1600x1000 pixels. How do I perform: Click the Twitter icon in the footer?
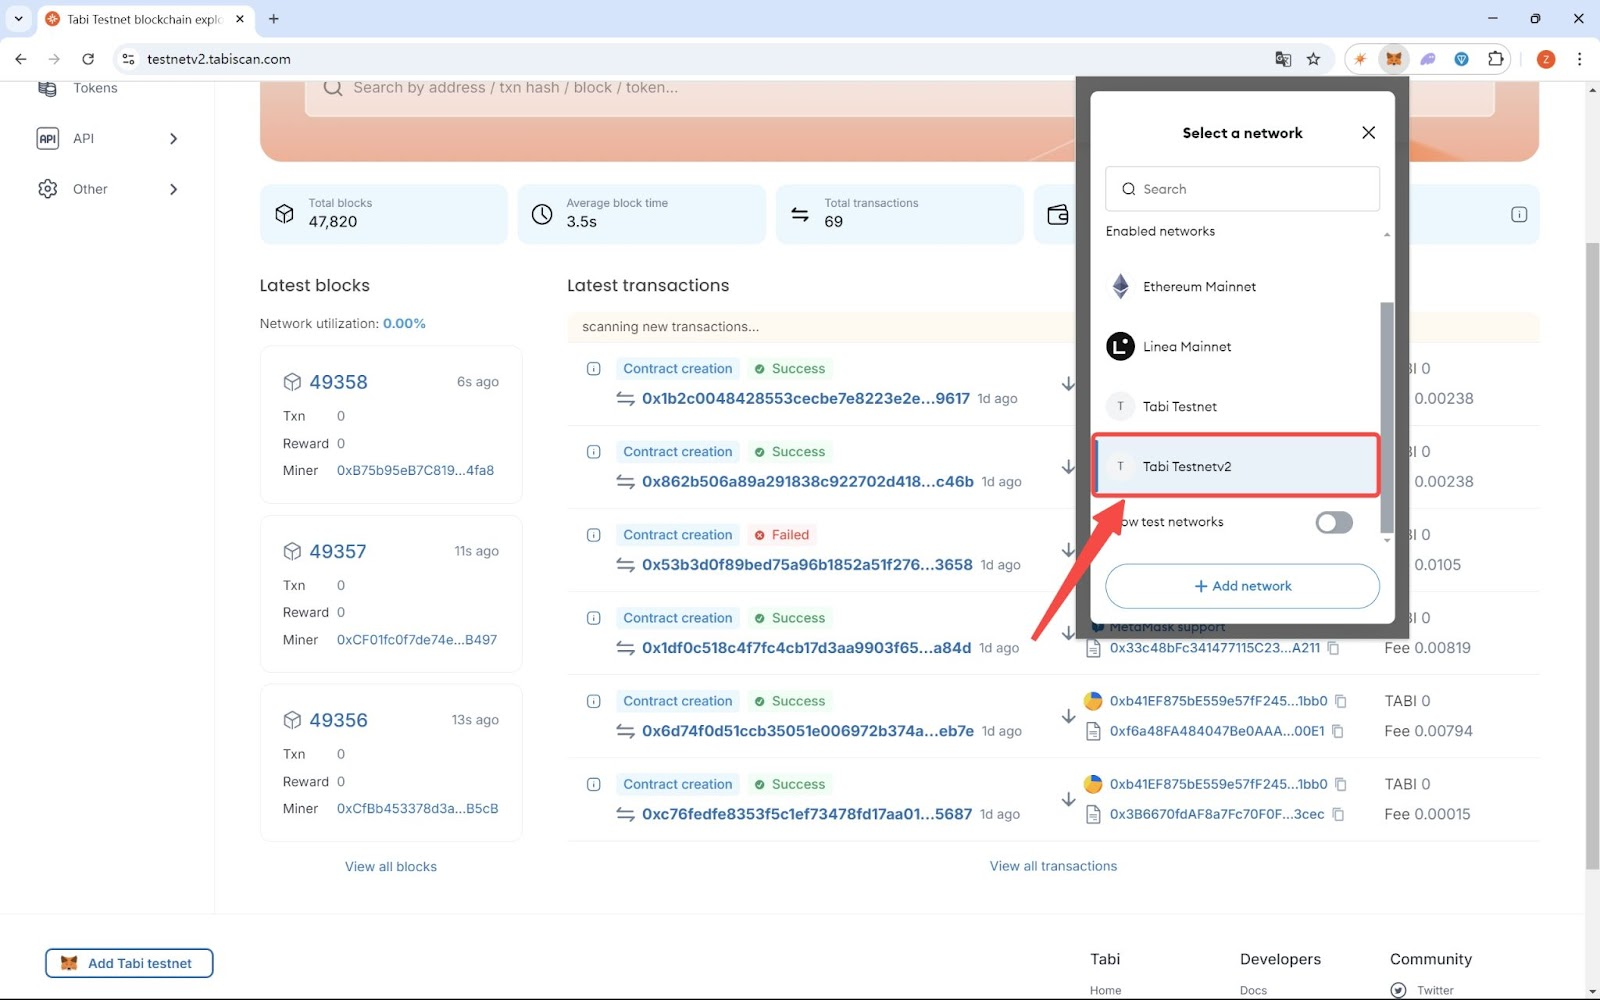point(1398,990)
